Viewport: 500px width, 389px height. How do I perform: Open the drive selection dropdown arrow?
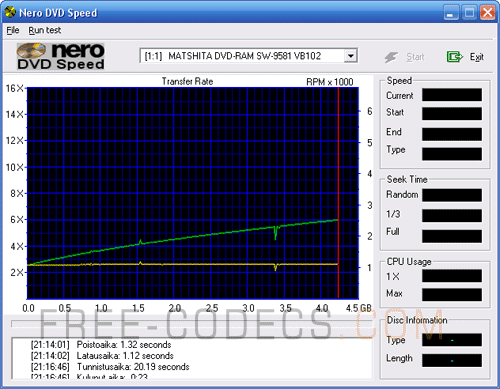pyautogui.click(x=350, y=56)
